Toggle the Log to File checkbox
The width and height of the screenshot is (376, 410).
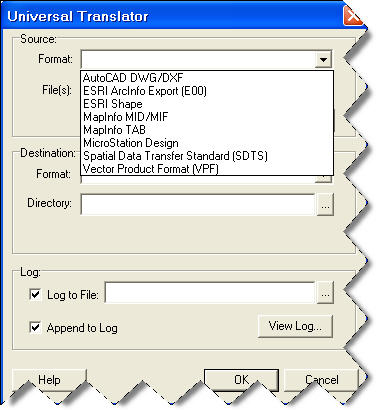click(35, 294)
